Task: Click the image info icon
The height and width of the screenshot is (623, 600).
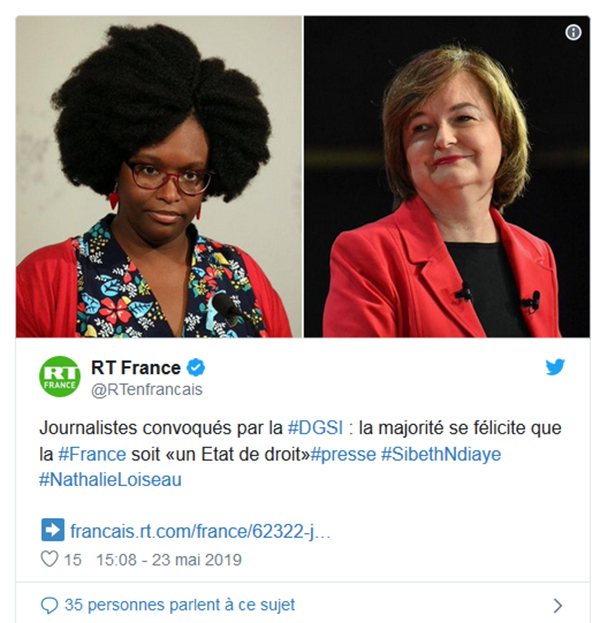Action: point(573,32)
